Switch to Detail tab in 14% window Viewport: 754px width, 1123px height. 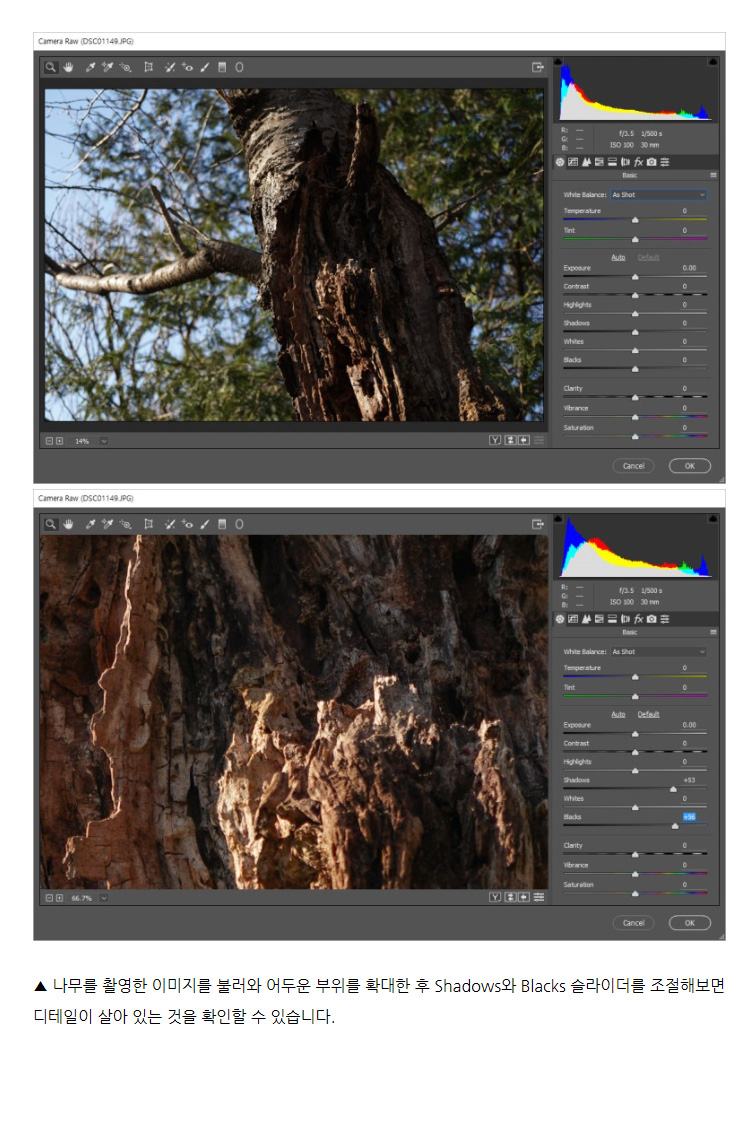tap(586, 163)
